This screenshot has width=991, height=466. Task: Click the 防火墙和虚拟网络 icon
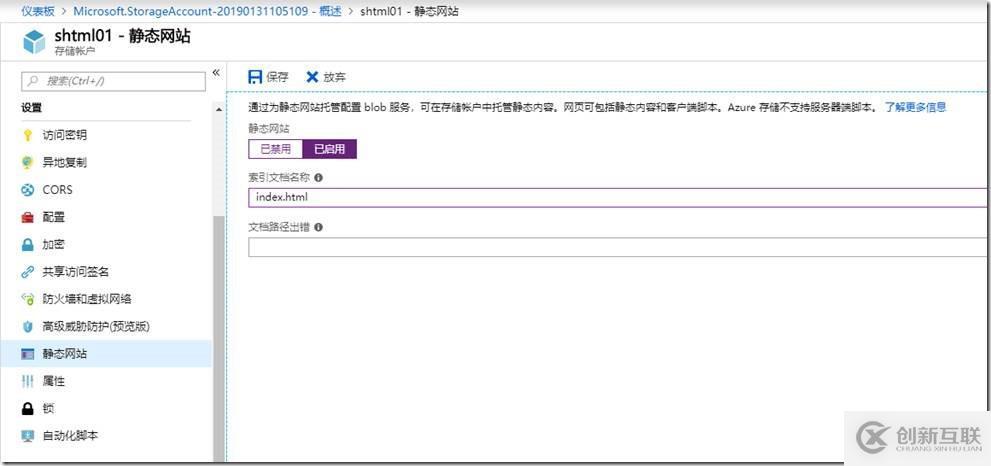coord(27,299)
